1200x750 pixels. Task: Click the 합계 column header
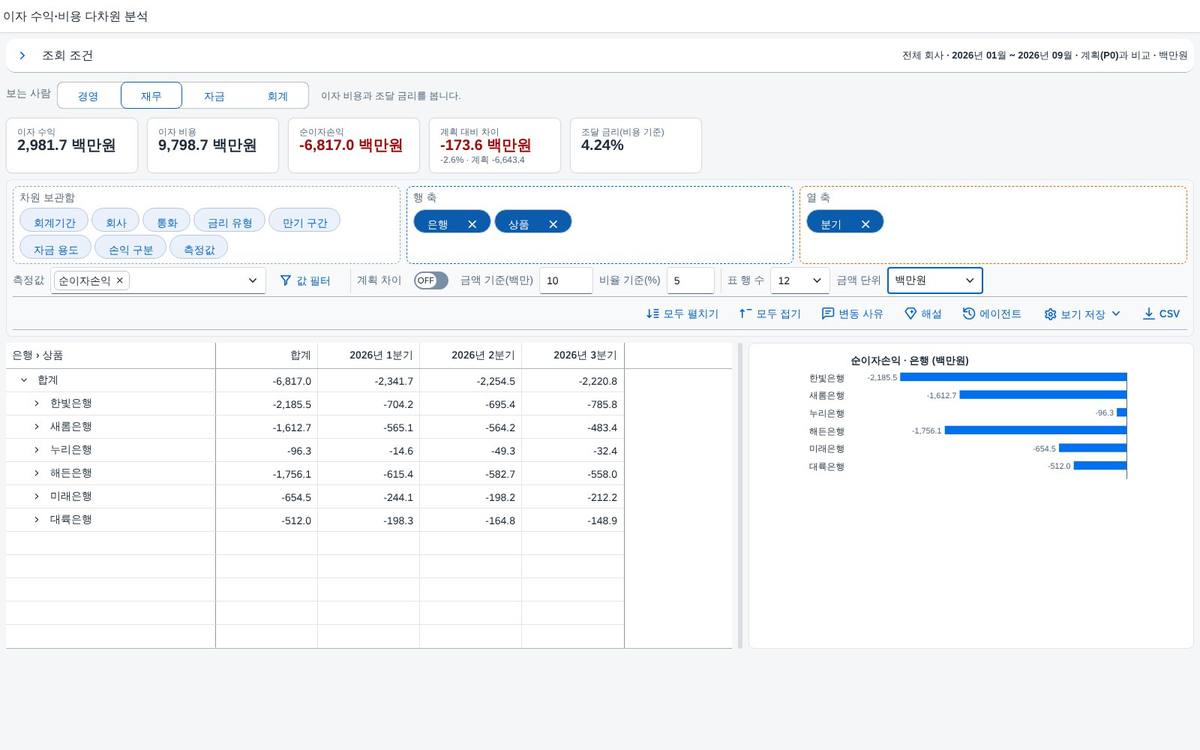267,355
